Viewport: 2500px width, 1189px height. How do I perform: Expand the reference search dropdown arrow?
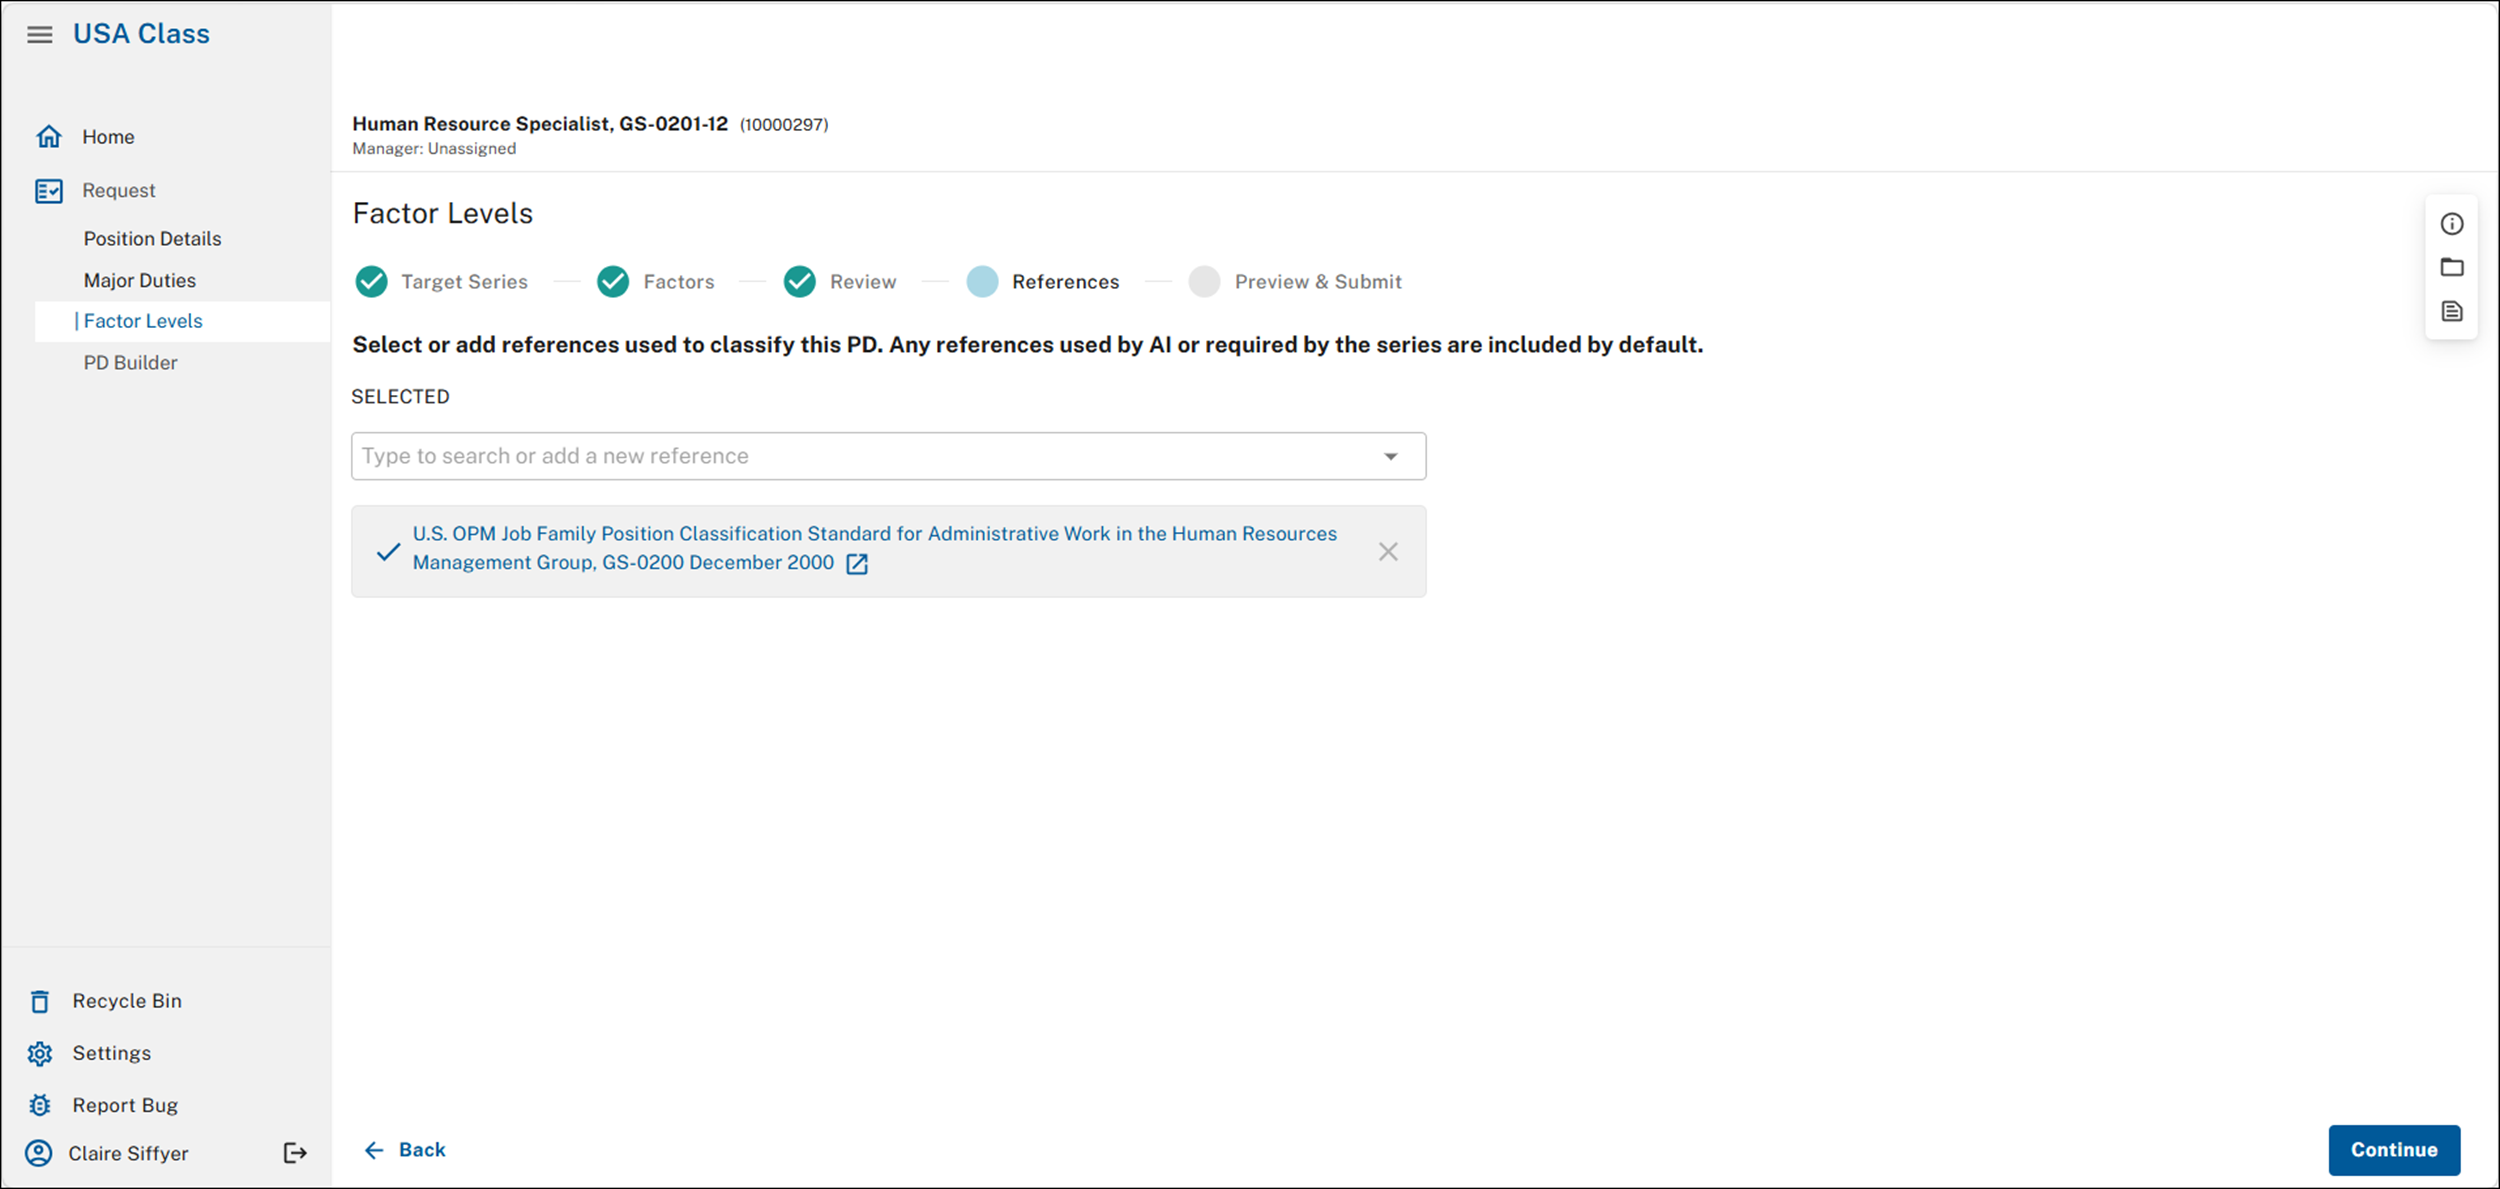1391,456
